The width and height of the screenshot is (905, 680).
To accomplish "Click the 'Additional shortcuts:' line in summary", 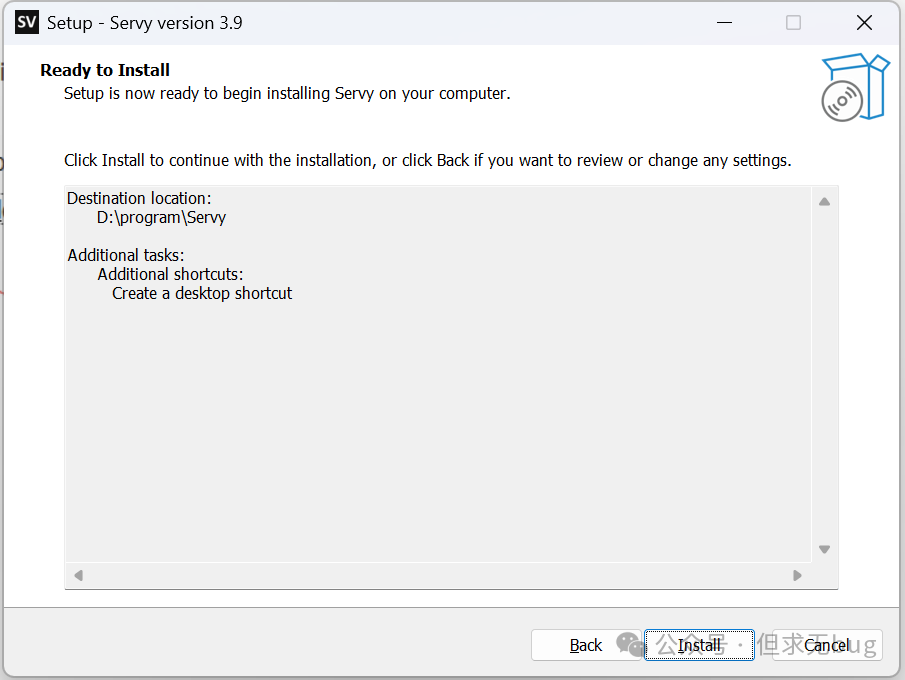I will click(170, 274).
